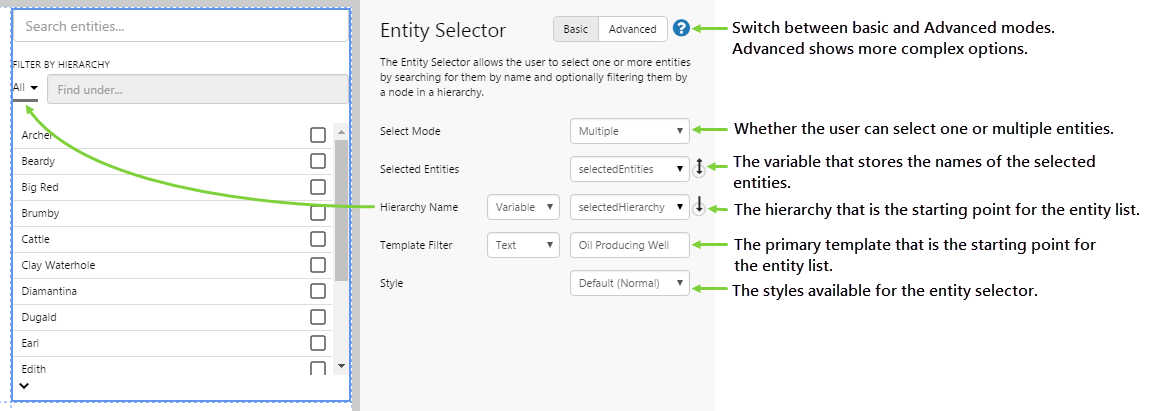Image resolution: width=1150 pixels, height=411 pixels.
Task: Switch to Advanced mode tab
Action: [632, 29]
